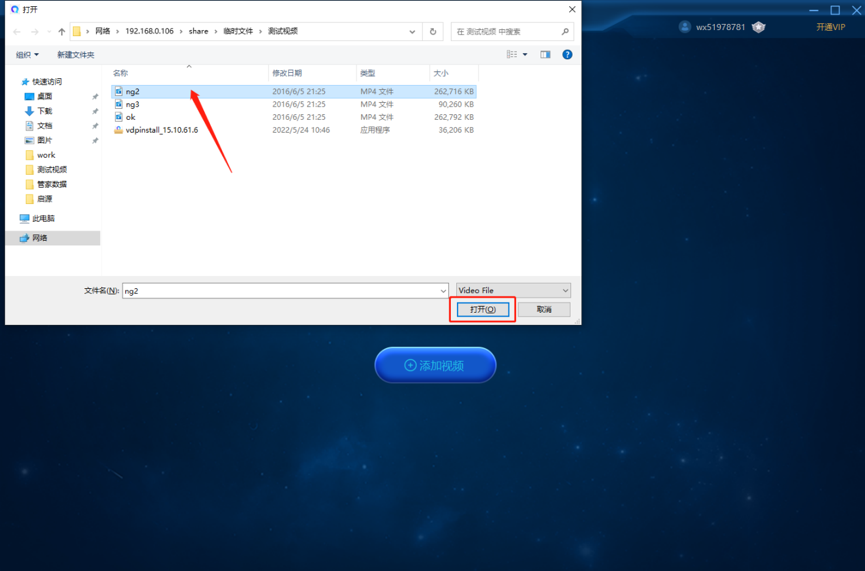Image resolution: width=865 pixels, height=571 pixels.
Task: Open the Video File type dropdown
Action: (x=513, y=290)
